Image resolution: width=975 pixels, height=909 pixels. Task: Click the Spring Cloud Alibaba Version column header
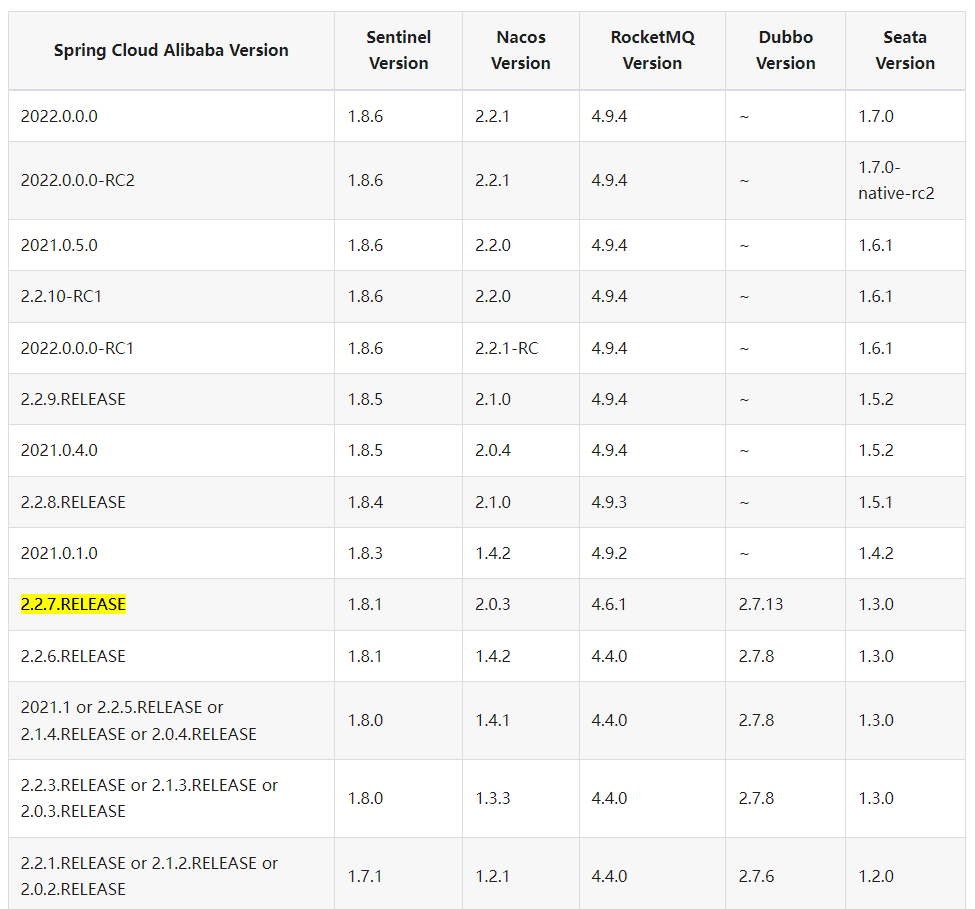click(171, 50)
